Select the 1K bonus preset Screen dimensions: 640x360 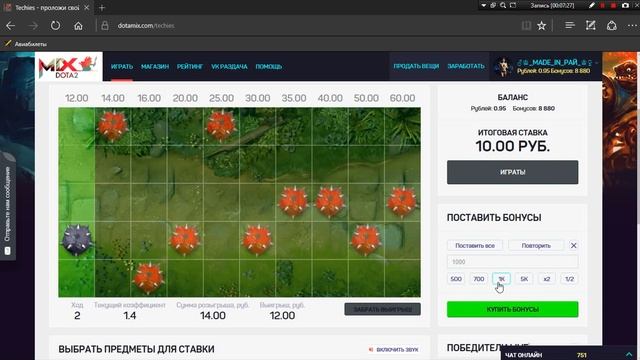(501, 279)
